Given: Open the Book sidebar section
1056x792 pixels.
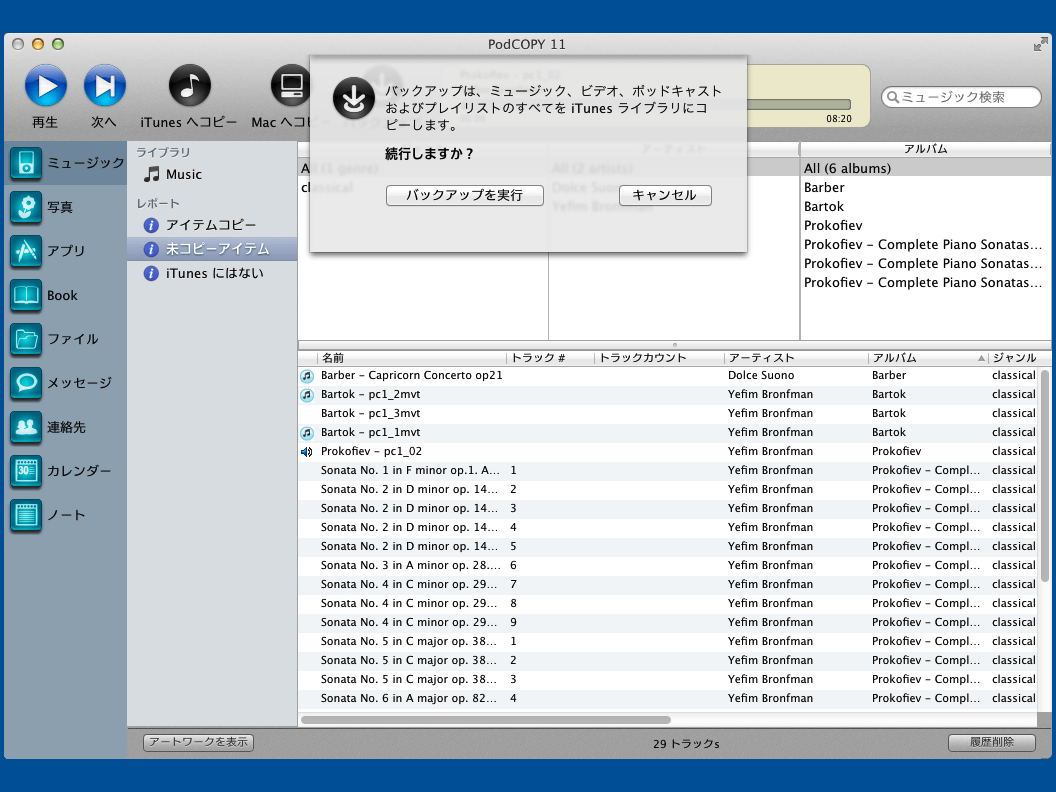Looking at the screenshot, I should pyautogui.click(x=65, y=295).
